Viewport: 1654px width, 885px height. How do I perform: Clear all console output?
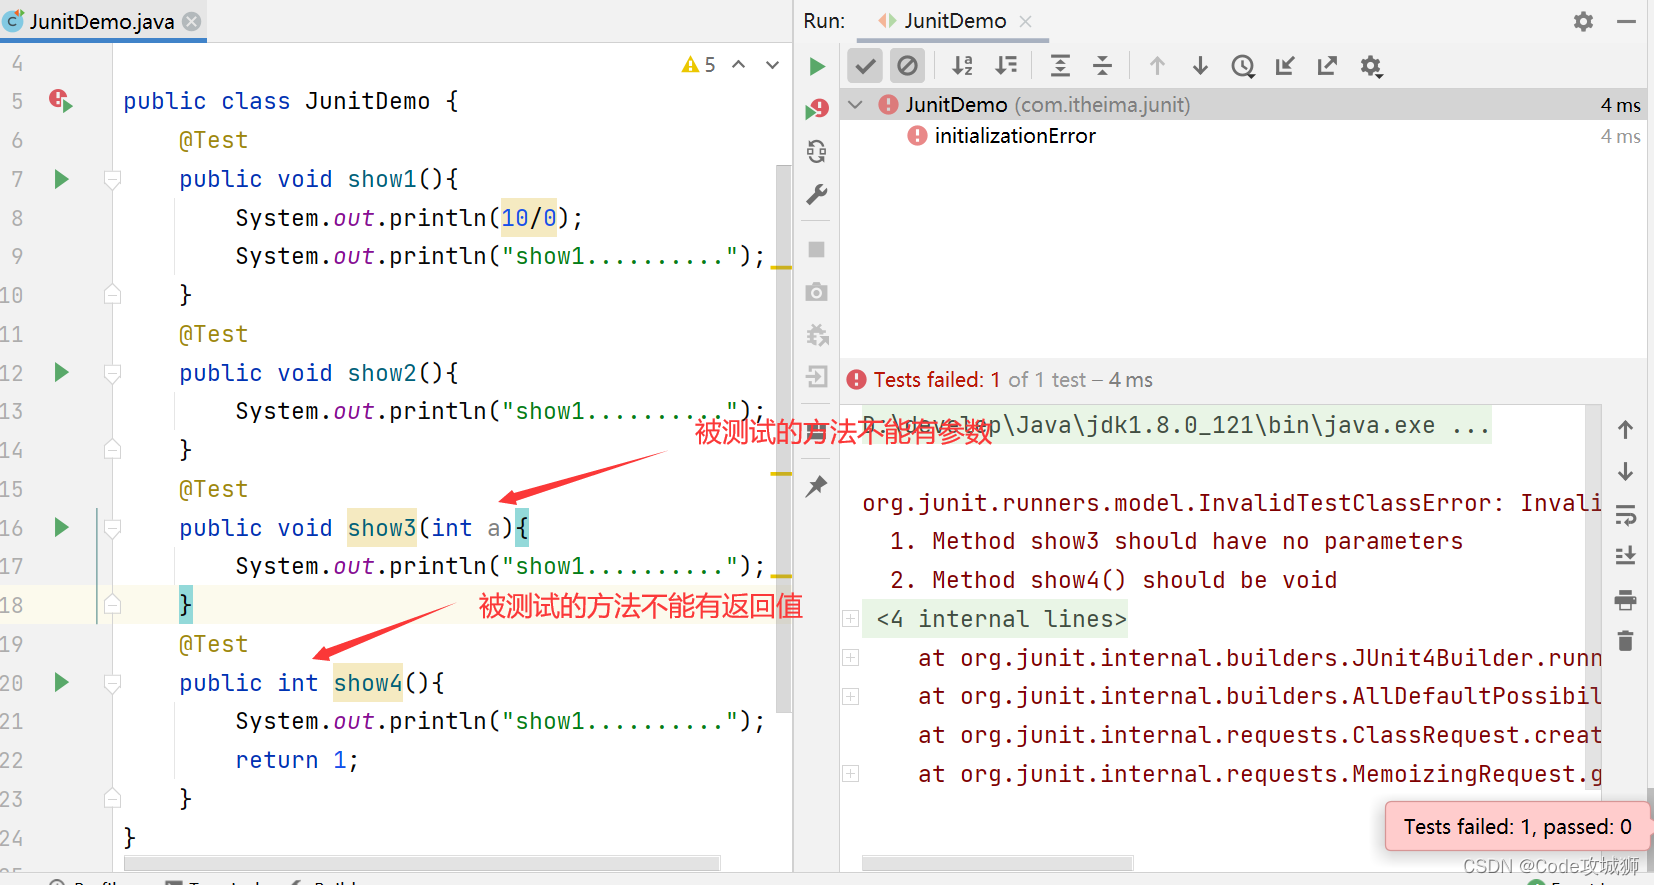[x=1626, y=641]
